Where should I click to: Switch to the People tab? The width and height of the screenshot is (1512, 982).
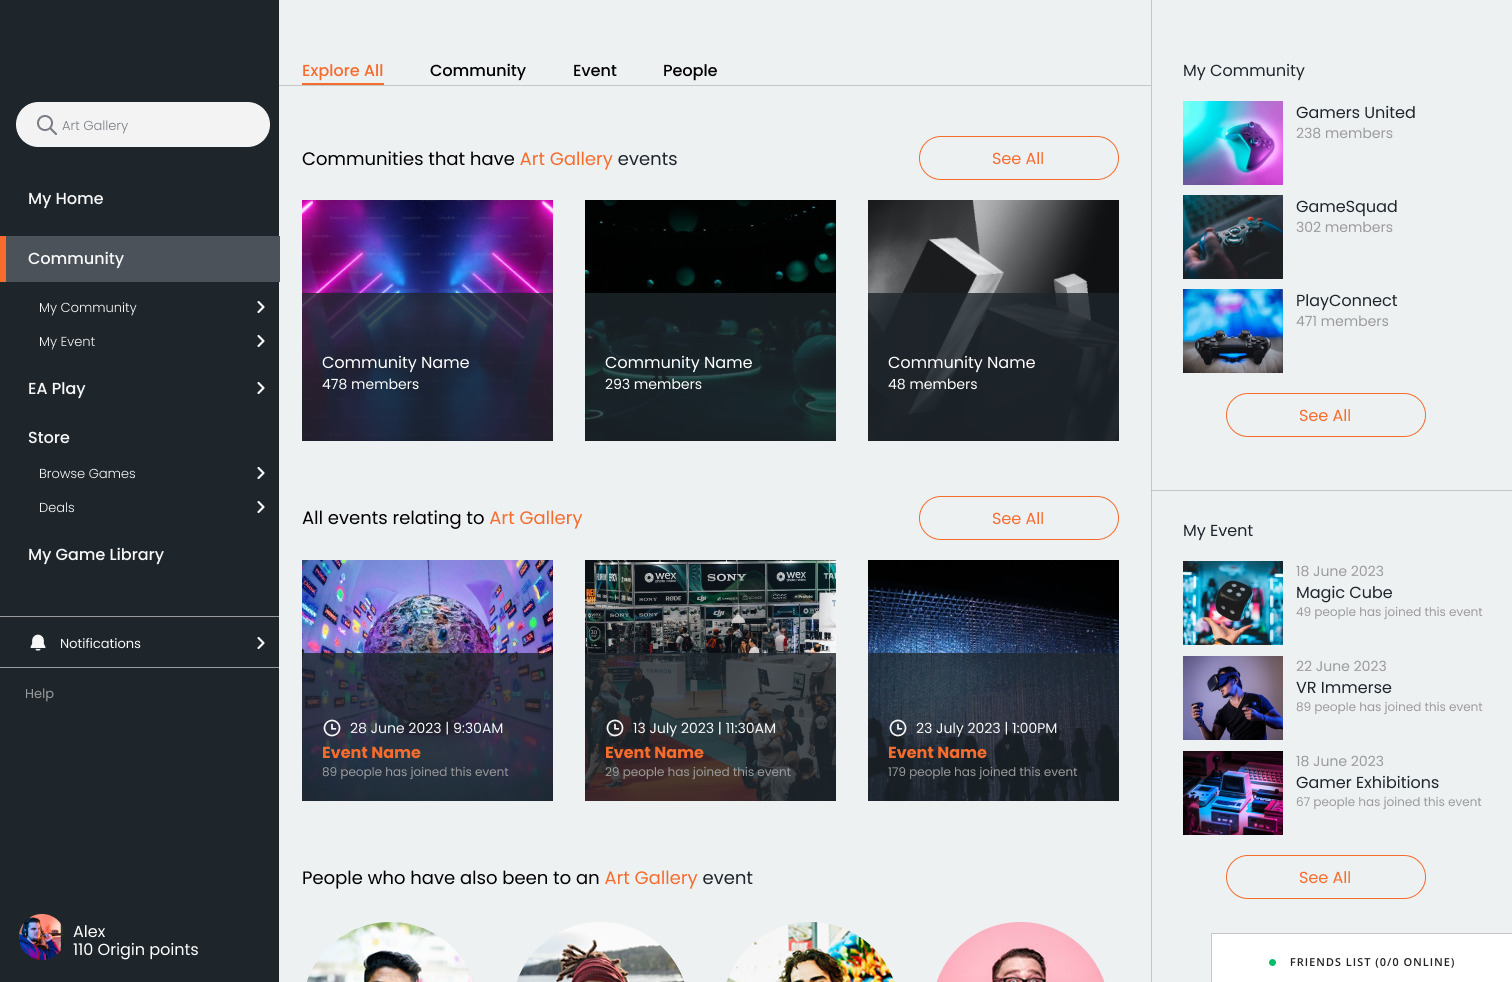pyautogui.click(x=690, y=70)
